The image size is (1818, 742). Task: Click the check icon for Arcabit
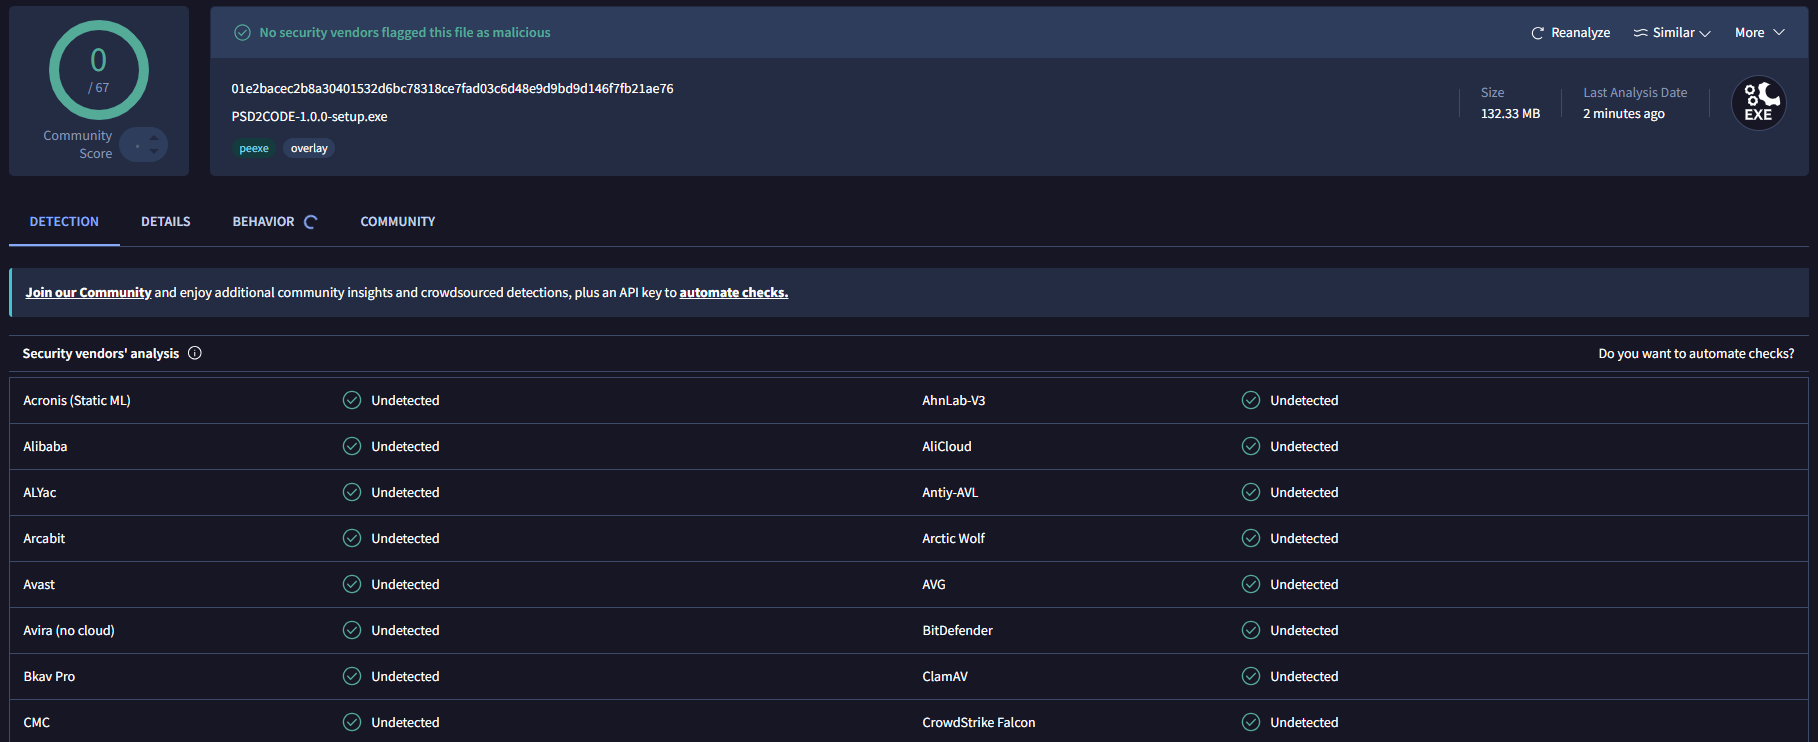coord(352,538)
